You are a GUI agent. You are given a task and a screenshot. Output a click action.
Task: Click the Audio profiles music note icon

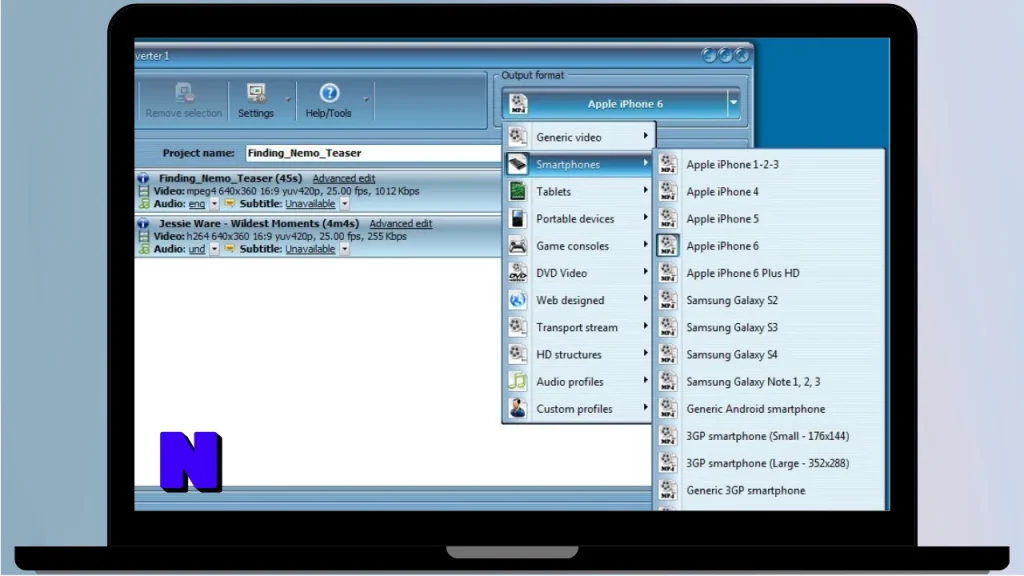(517, 381)
